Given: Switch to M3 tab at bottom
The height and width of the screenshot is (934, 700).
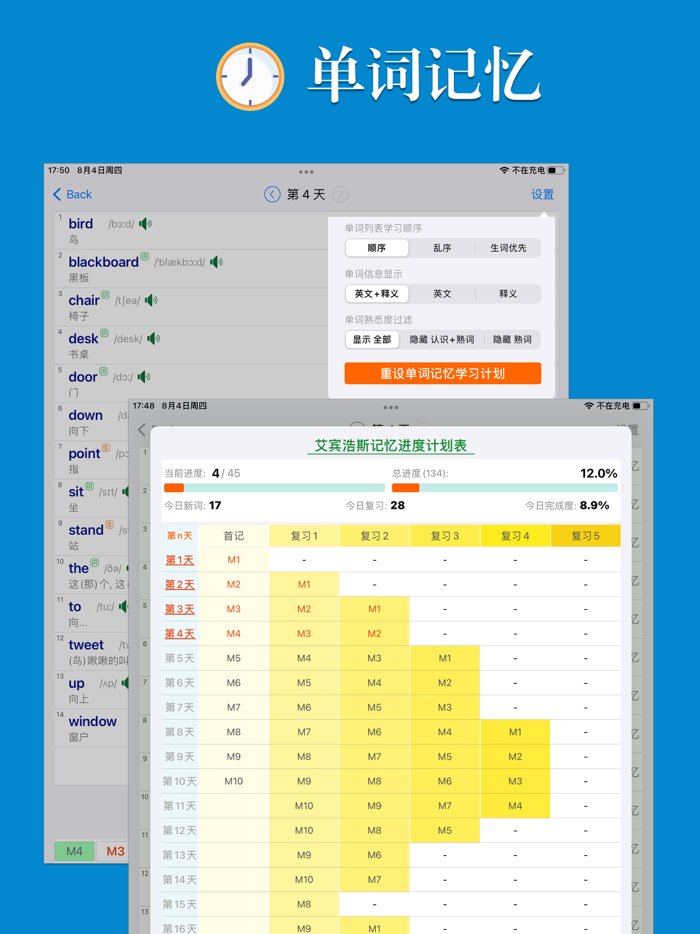Looking at the screenshot, I should tap(115, 851).
